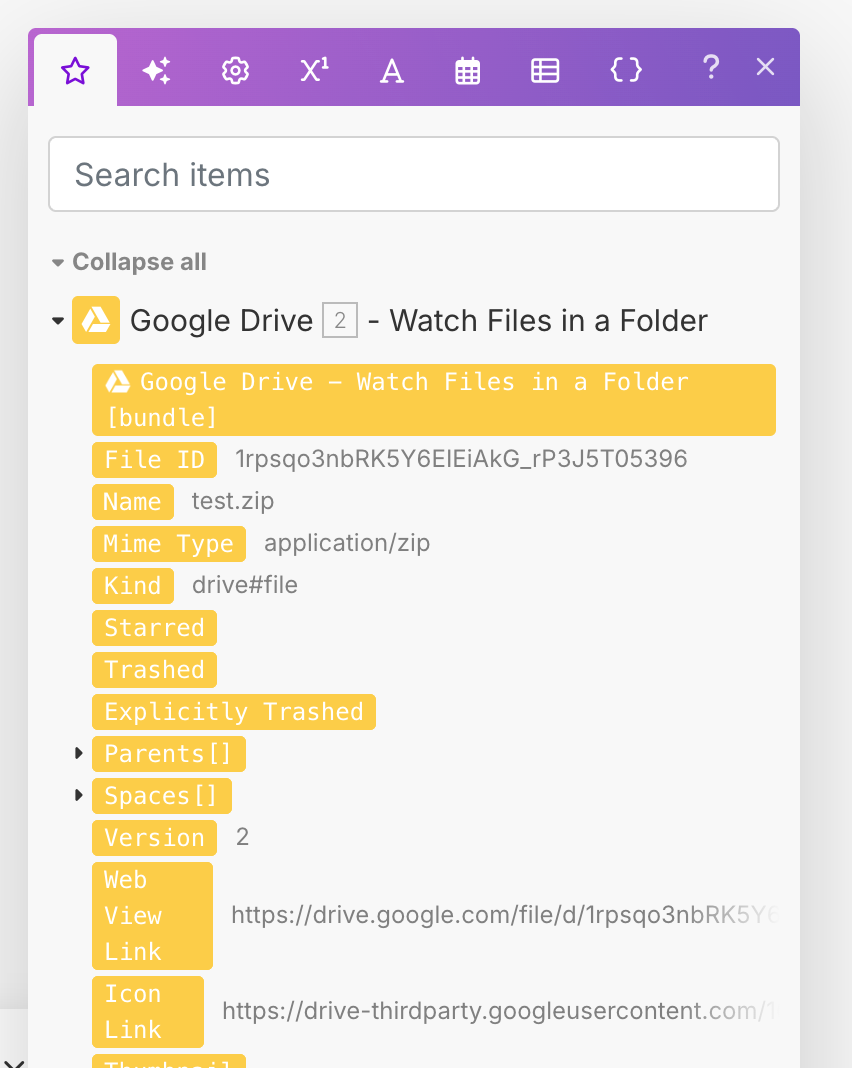Expand the Parents[] array

[x=79, y=753]
